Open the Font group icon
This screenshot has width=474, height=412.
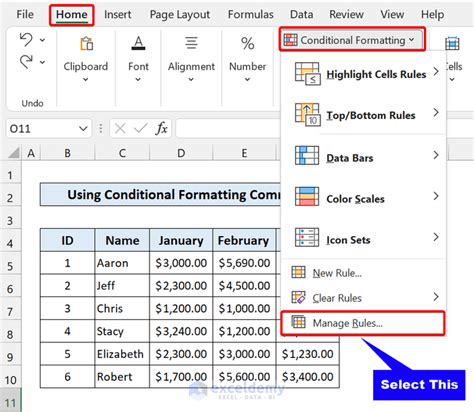coord(138,43)
